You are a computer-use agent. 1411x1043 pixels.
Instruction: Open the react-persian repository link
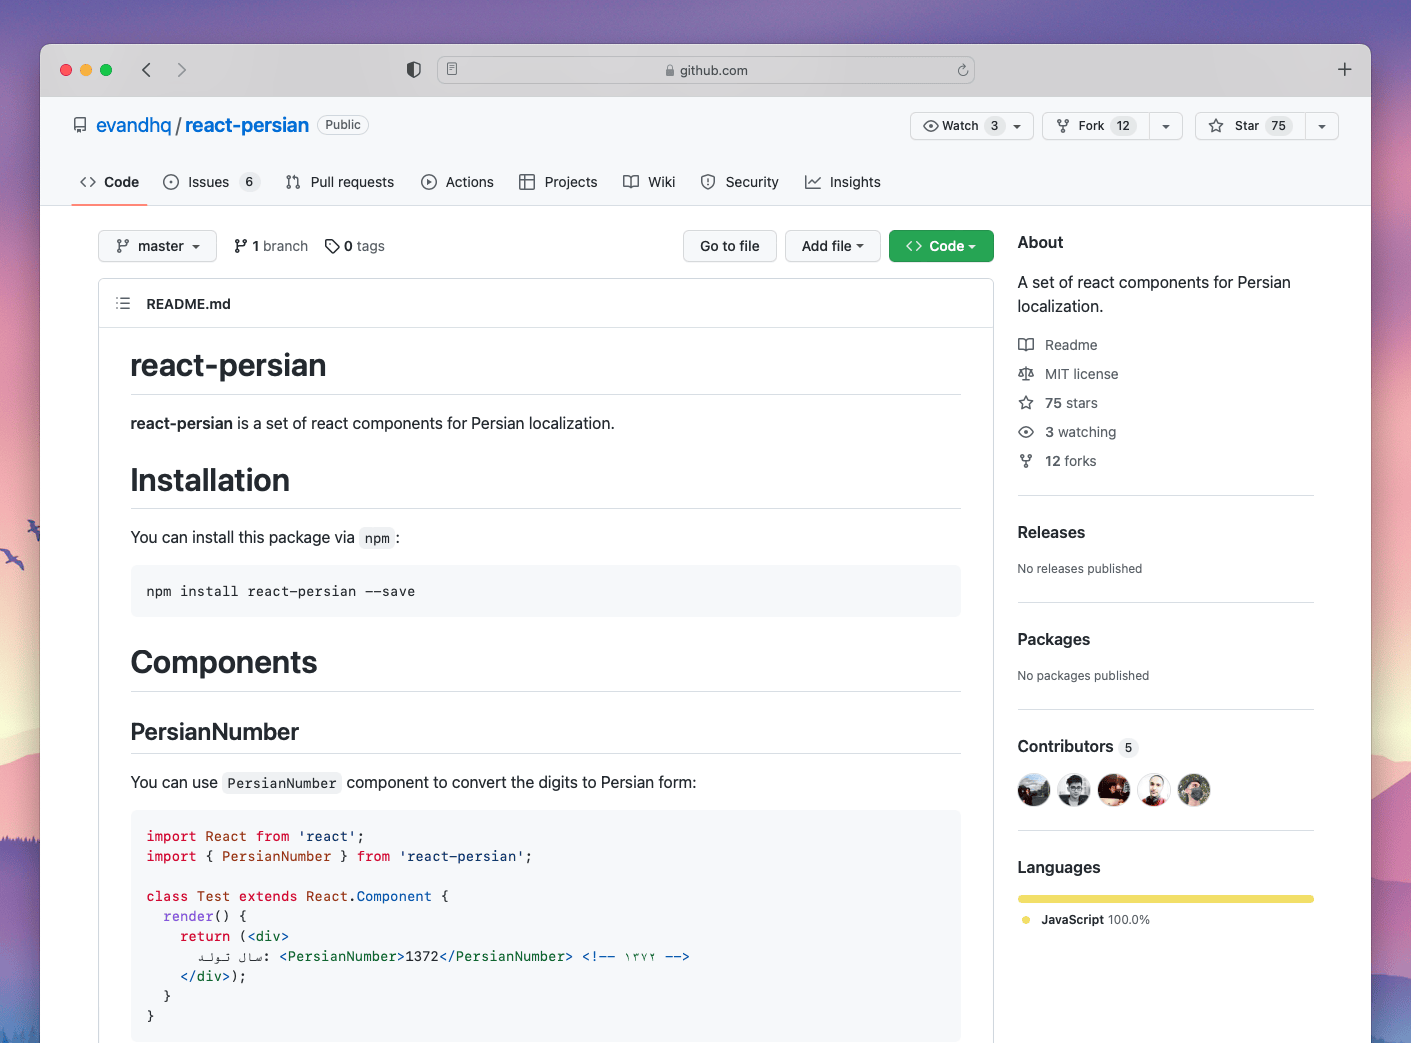(x=247, y=125)
